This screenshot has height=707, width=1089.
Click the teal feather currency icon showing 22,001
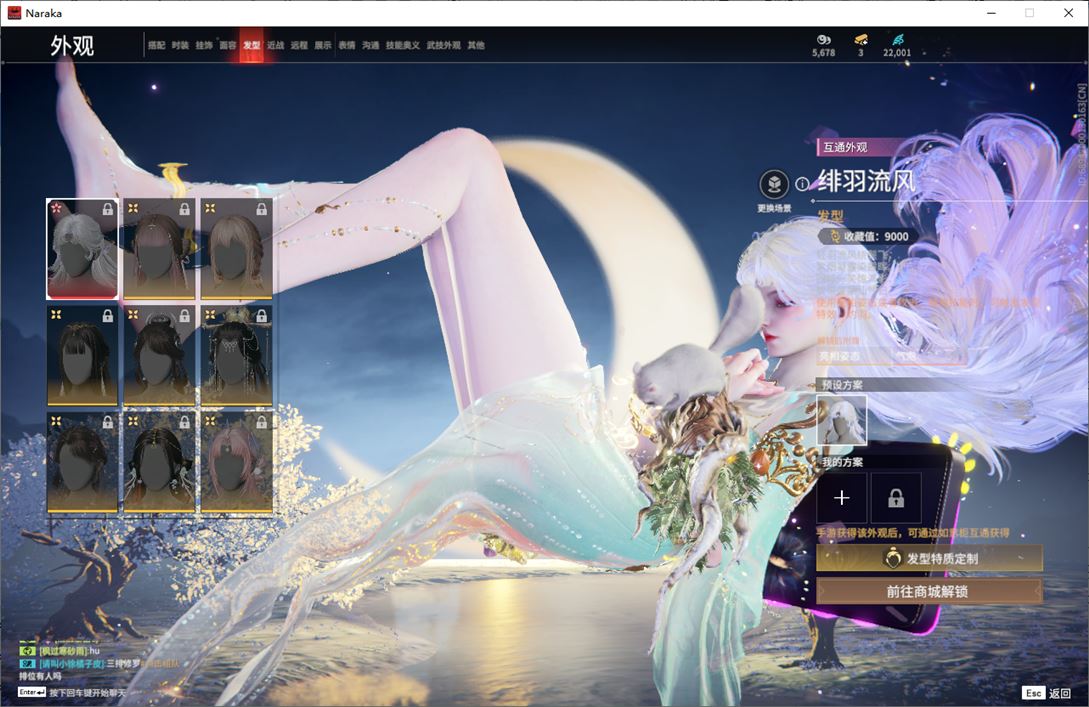pos(897,39)
